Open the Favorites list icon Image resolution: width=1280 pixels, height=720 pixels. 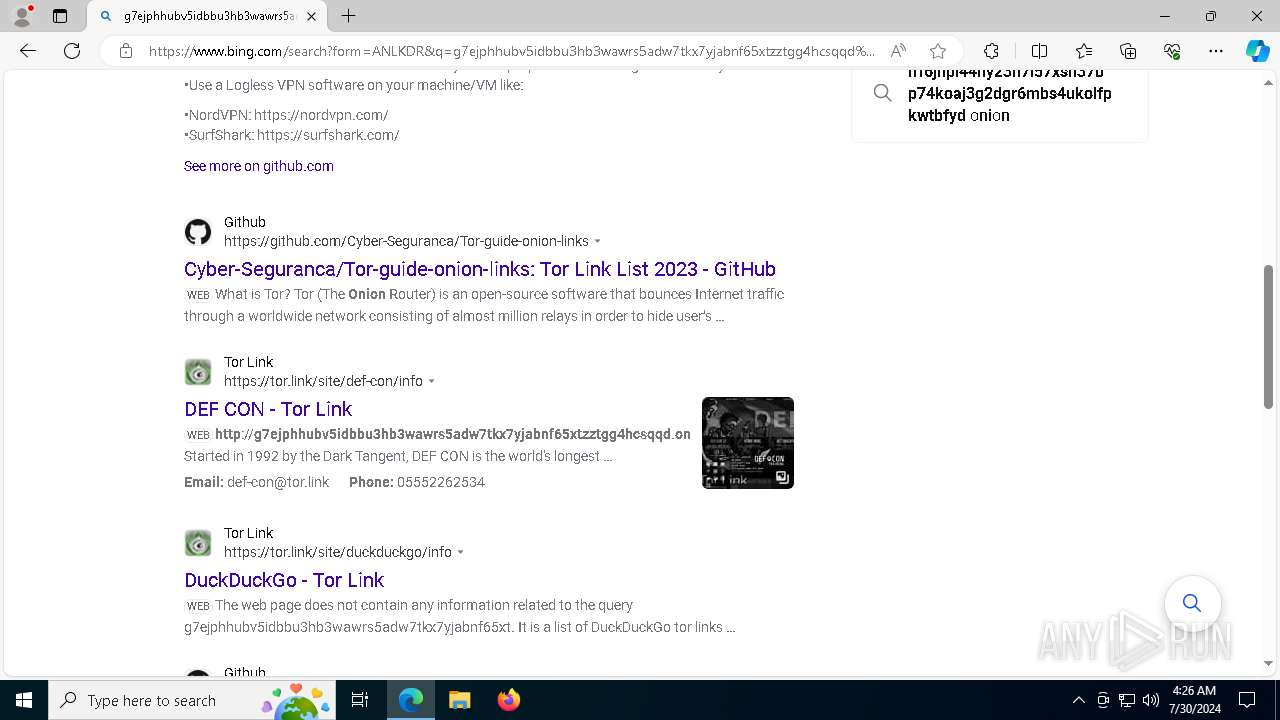(1084, 51)
